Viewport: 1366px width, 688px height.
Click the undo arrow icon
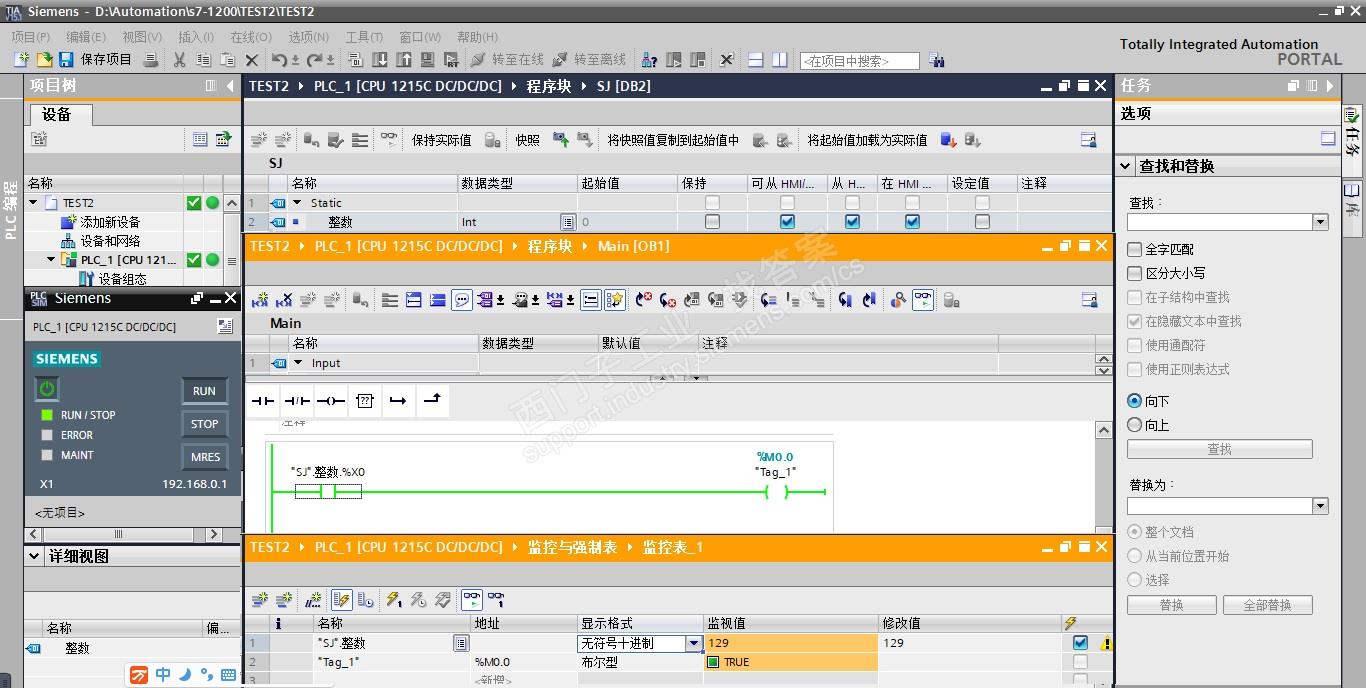pyautogui.click(x=279, y=60)
